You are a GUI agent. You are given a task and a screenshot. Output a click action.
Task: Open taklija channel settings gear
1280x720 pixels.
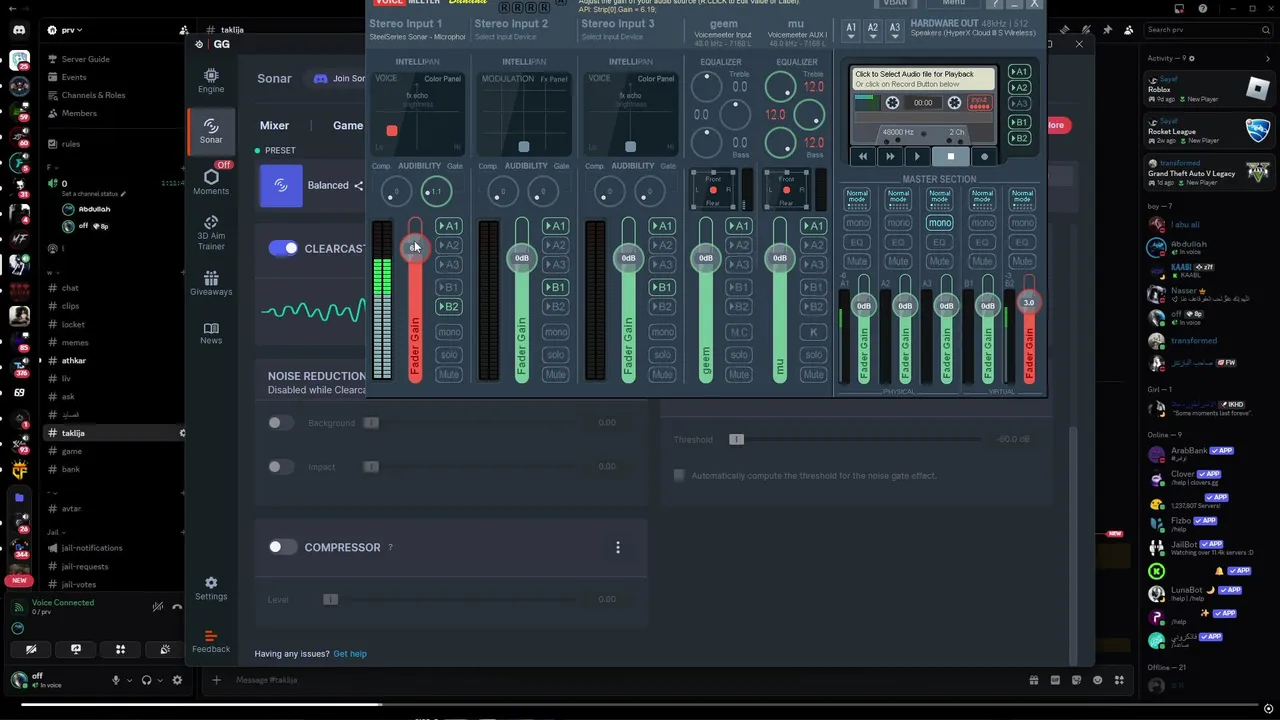pyautogui.click(x=182, y=433)
